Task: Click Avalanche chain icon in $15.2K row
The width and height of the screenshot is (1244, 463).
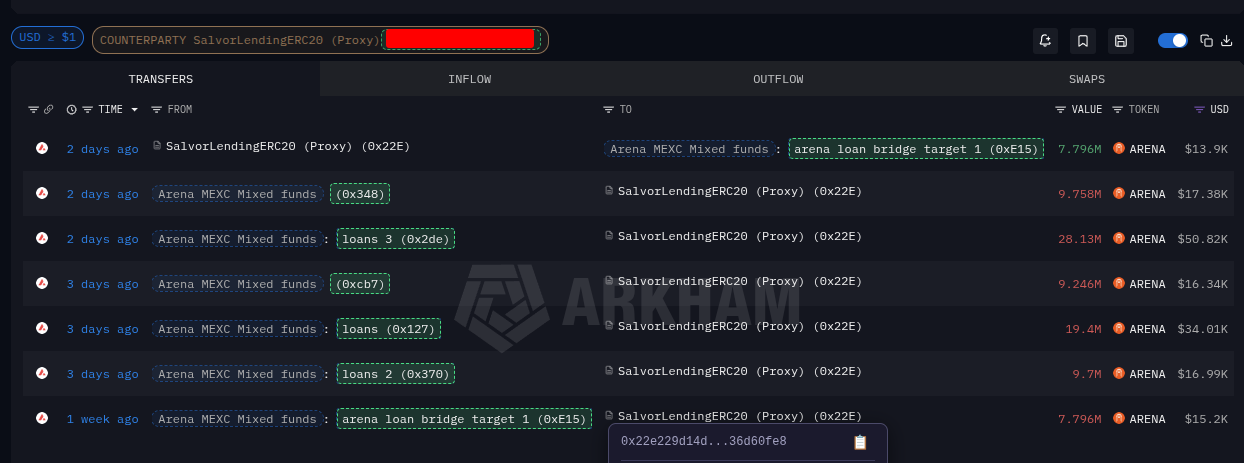Action: click(42, 418)
